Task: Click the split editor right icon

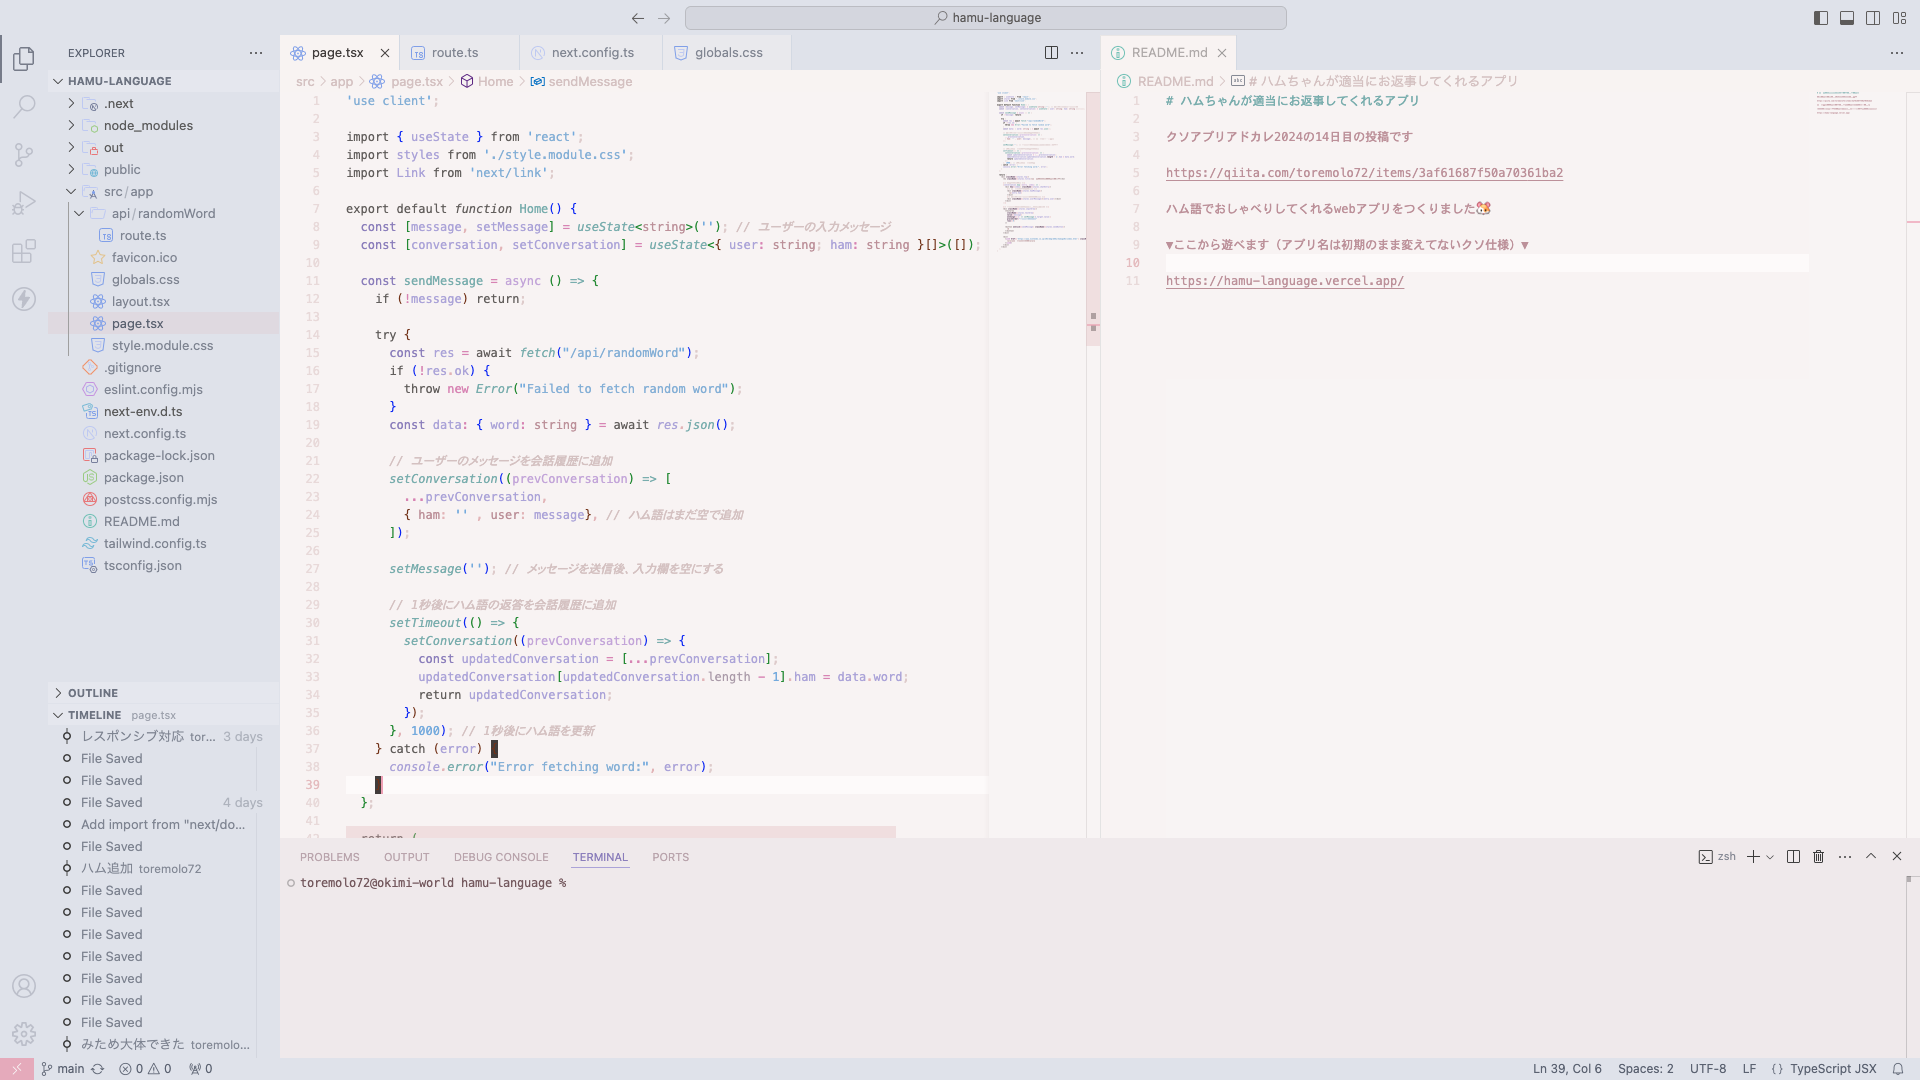Action: pyautogui.click(x=1051, y=53)
